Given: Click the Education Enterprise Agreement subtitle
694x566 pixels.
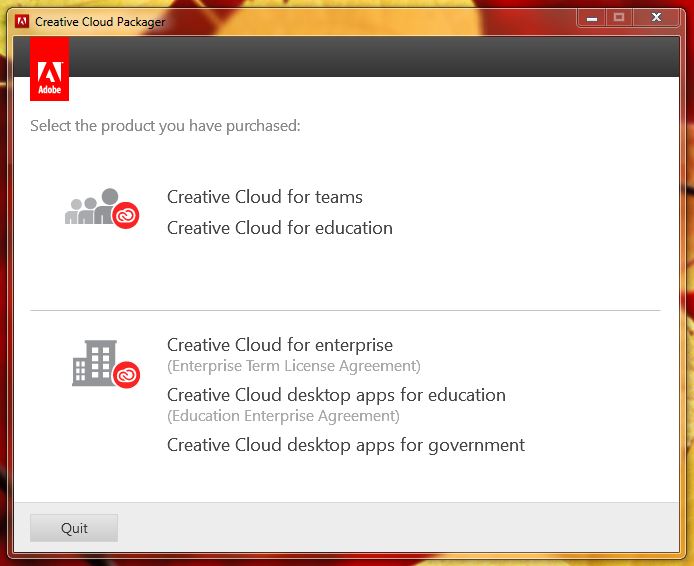Looking at the screenshot, I should pyautogui.click(x=283, y=416).
